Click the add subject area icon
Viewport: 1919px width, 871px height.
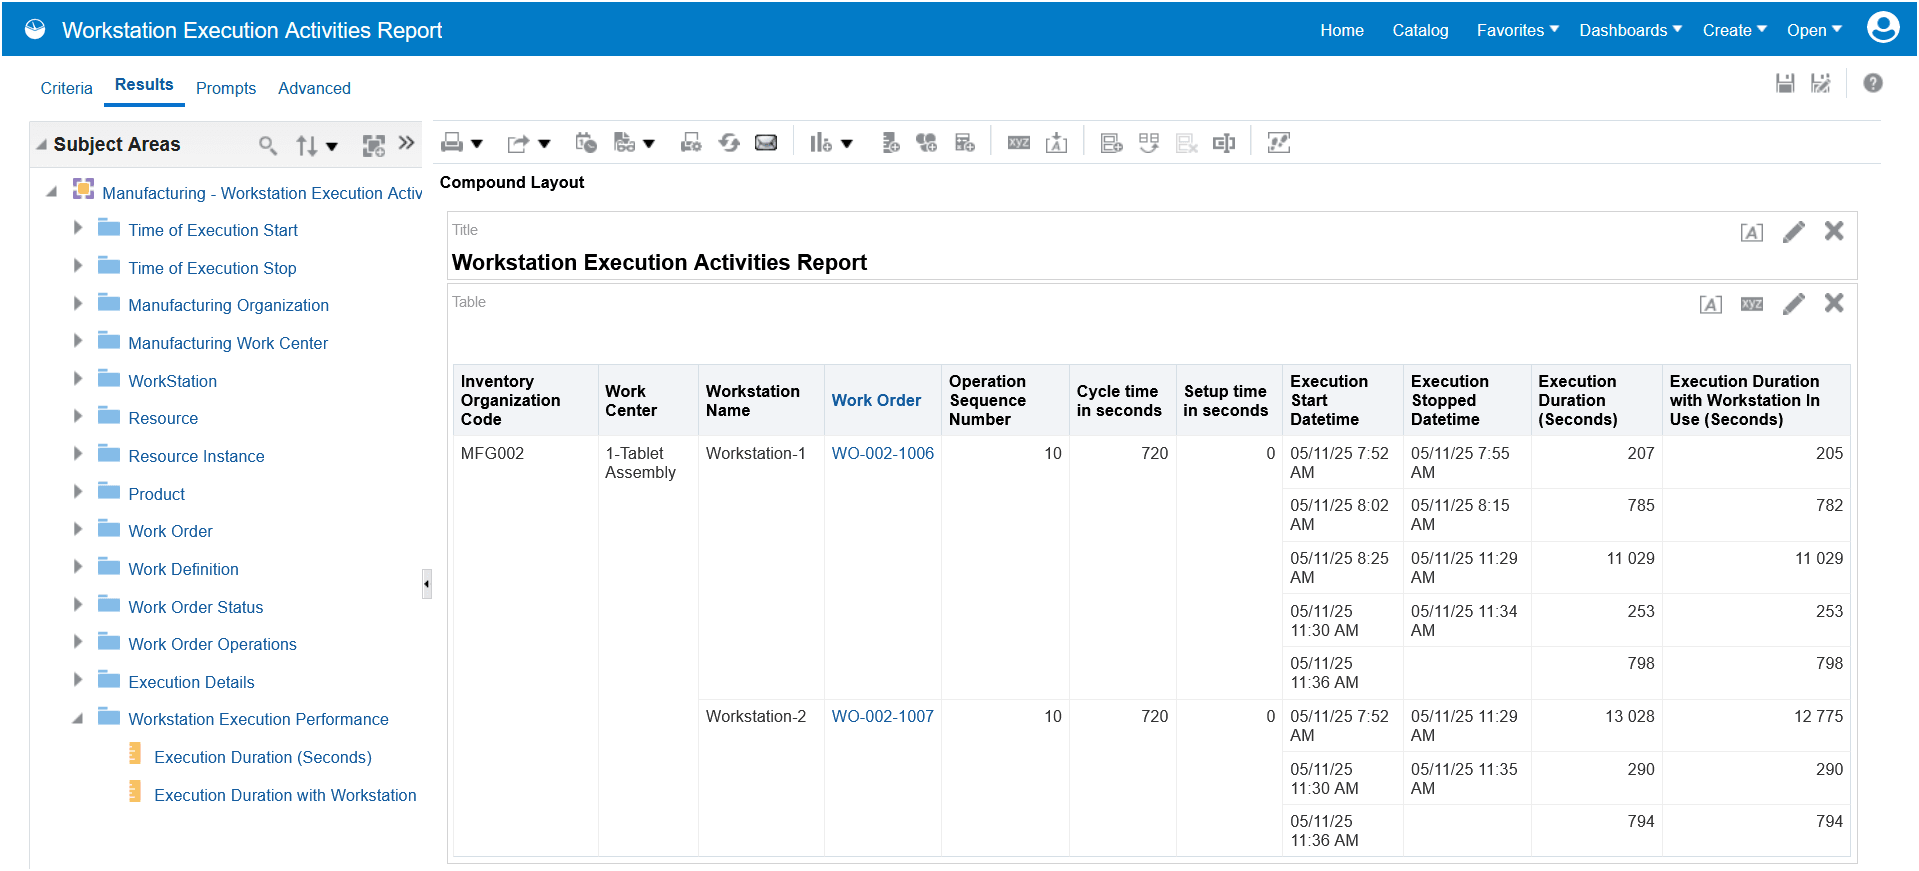pyautogui.click(x=373, y=146)
